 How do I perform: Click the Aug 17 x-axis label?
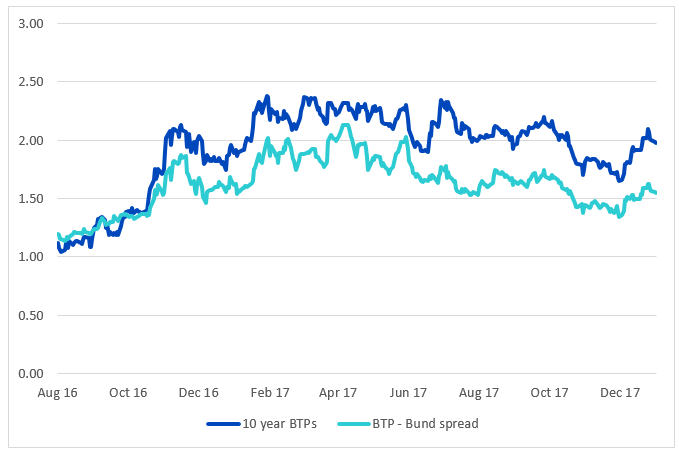tap(479, 393)
